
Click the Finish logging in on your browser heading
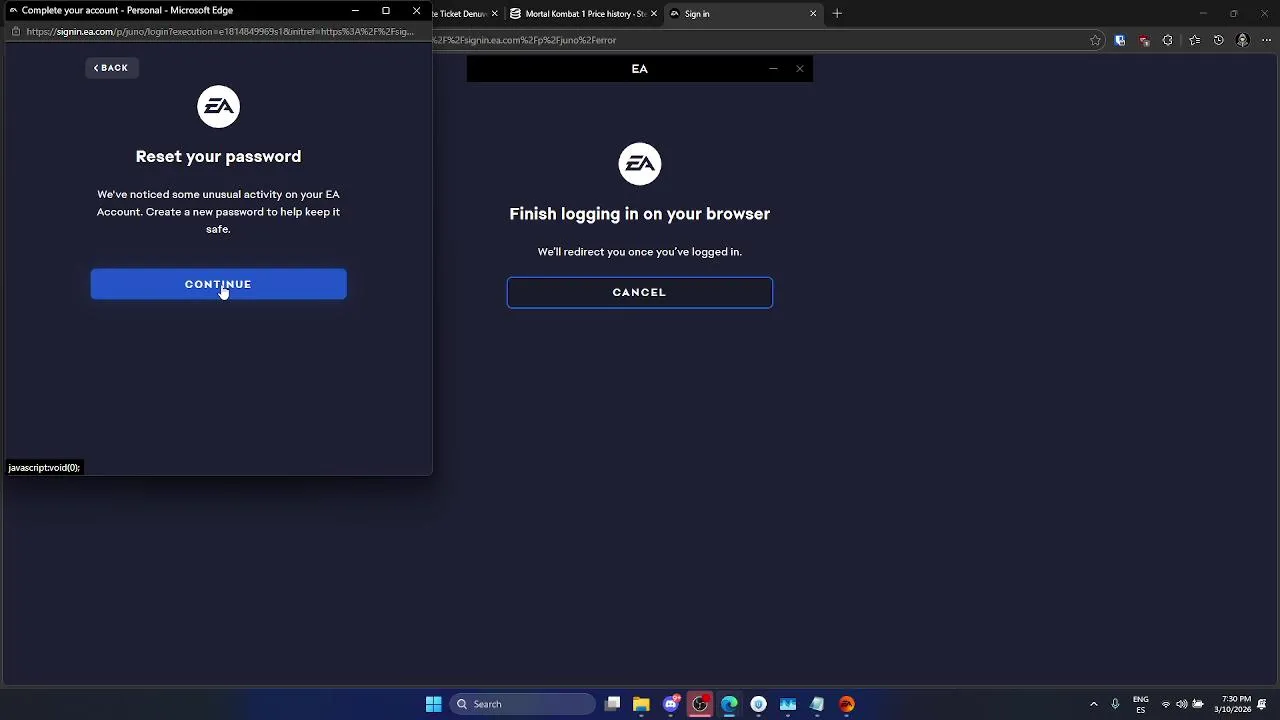[x=639, y=214]
